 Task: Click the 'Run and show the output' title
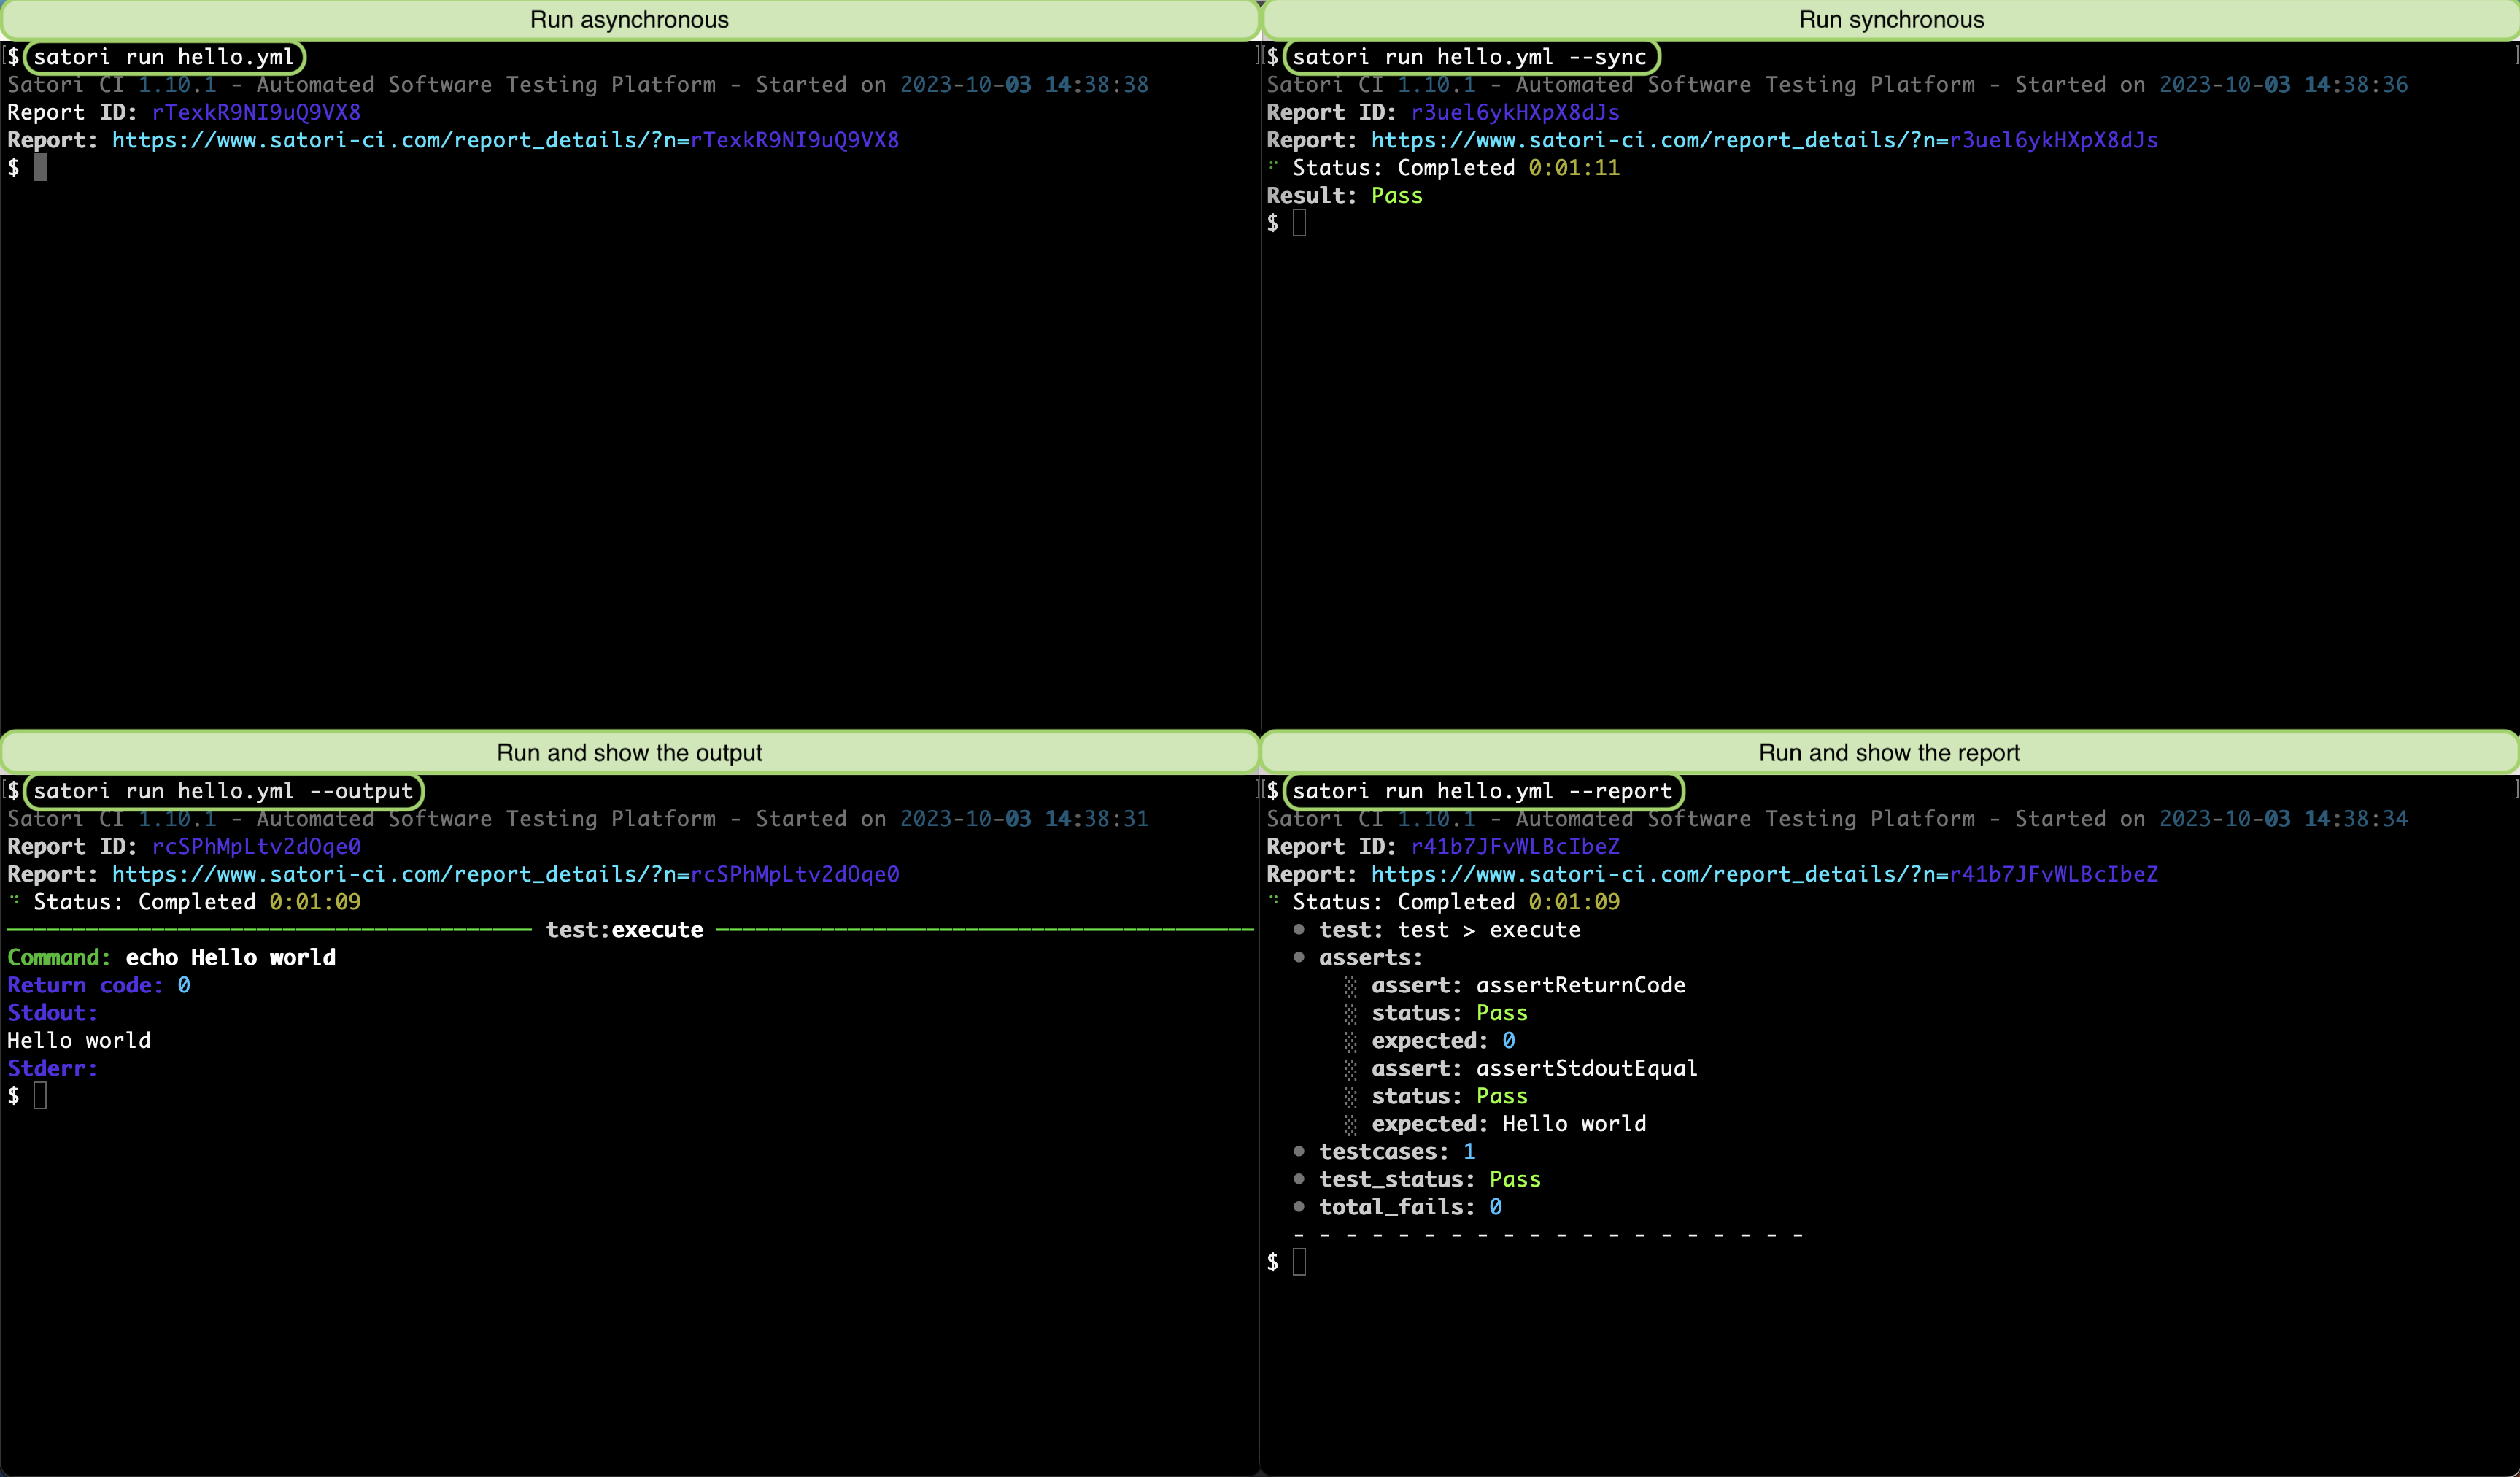pyautogui.click(x=629, y=753)
